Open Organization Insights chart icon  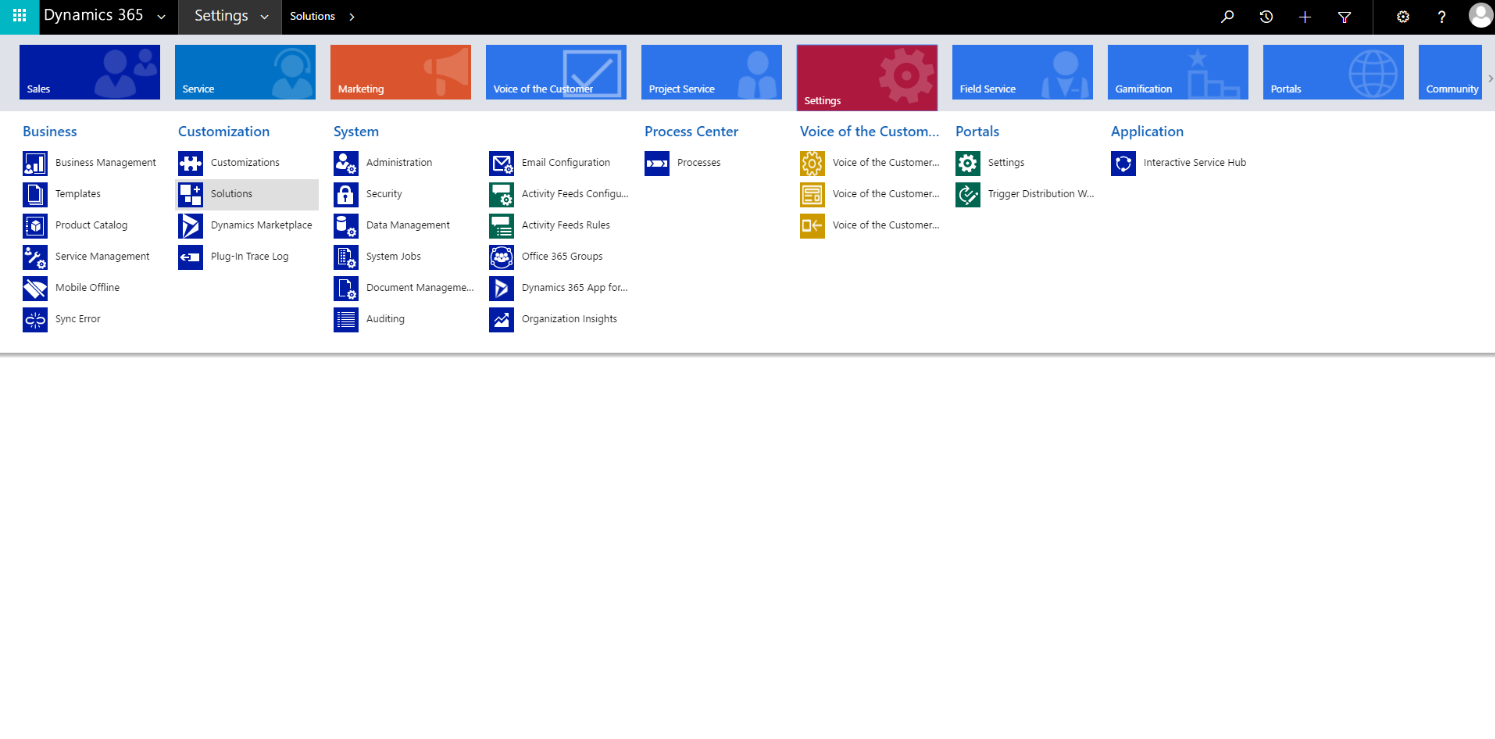[501, 319]
